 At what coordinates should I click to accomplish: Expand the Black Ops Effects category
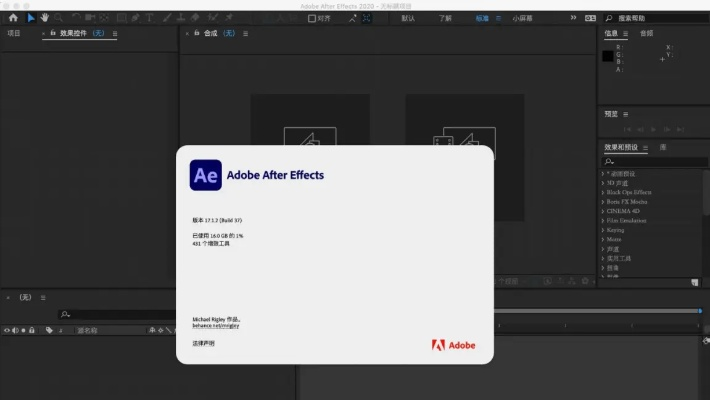click(x=629, y=192)
